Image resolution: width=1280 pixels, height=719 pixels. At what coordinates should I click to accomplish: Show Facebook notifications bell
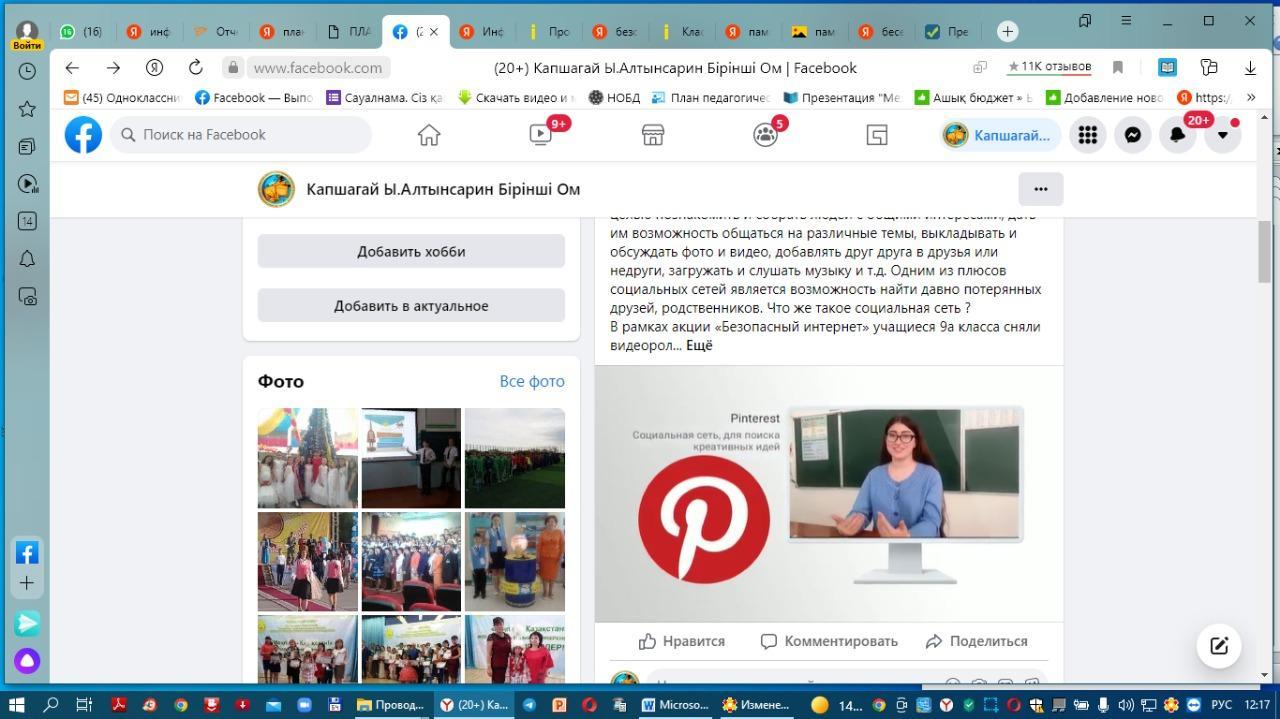[1178, 135]
